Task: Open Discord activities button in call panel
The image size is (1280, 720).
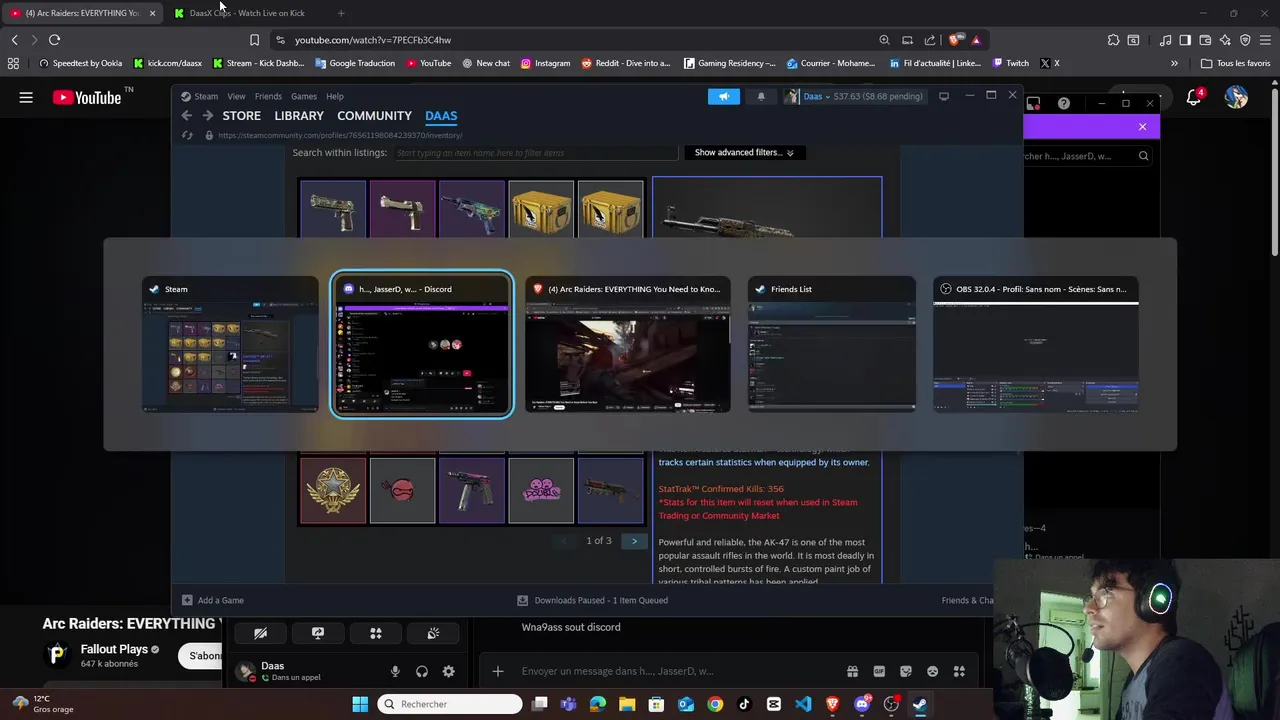Action: point(376,633)
